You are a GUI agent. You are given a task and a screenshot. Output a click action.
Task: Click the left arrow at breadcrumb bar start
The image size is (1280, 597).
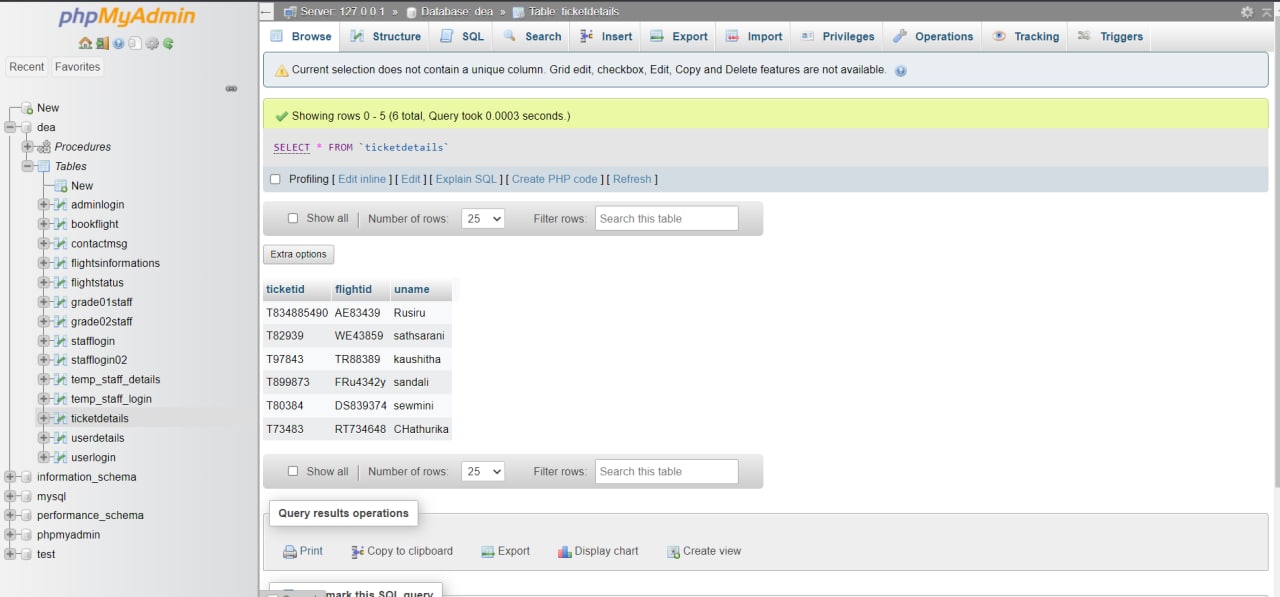[x=266, y=12]
